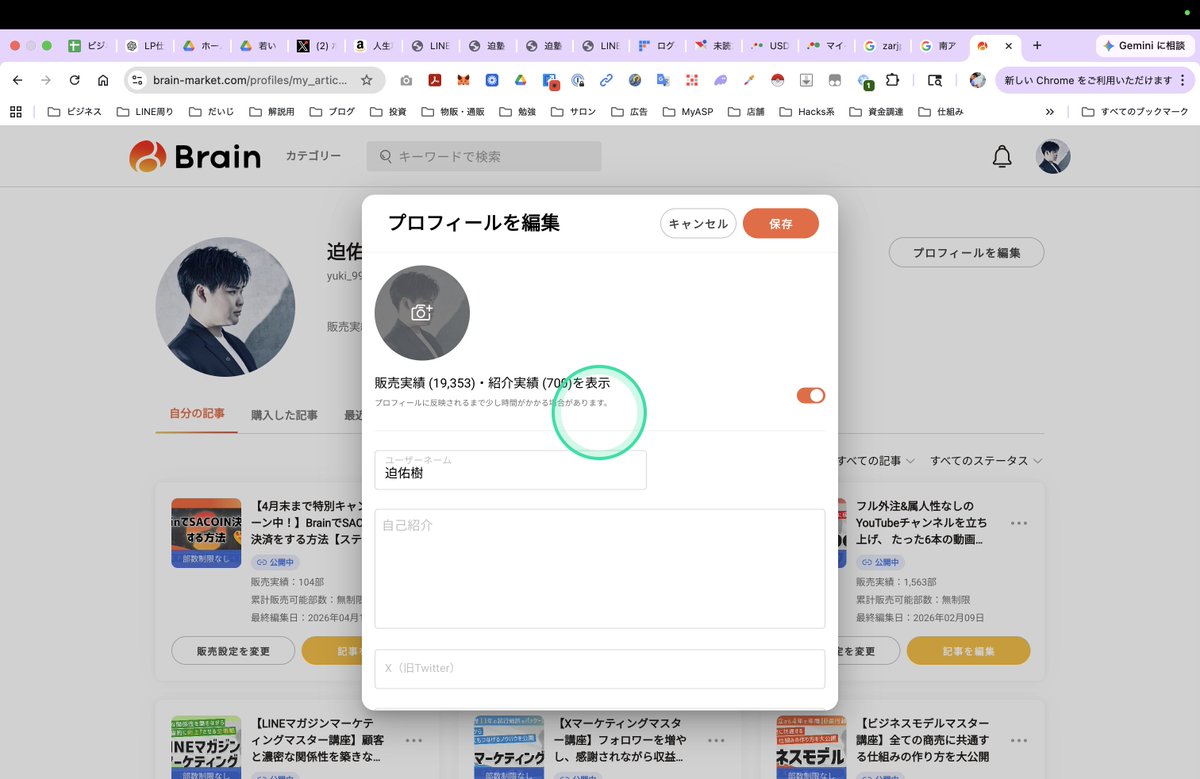Open the ビジネス bookmark folder
Viewport: 1200px width, 779px height.
click(74, 112)
